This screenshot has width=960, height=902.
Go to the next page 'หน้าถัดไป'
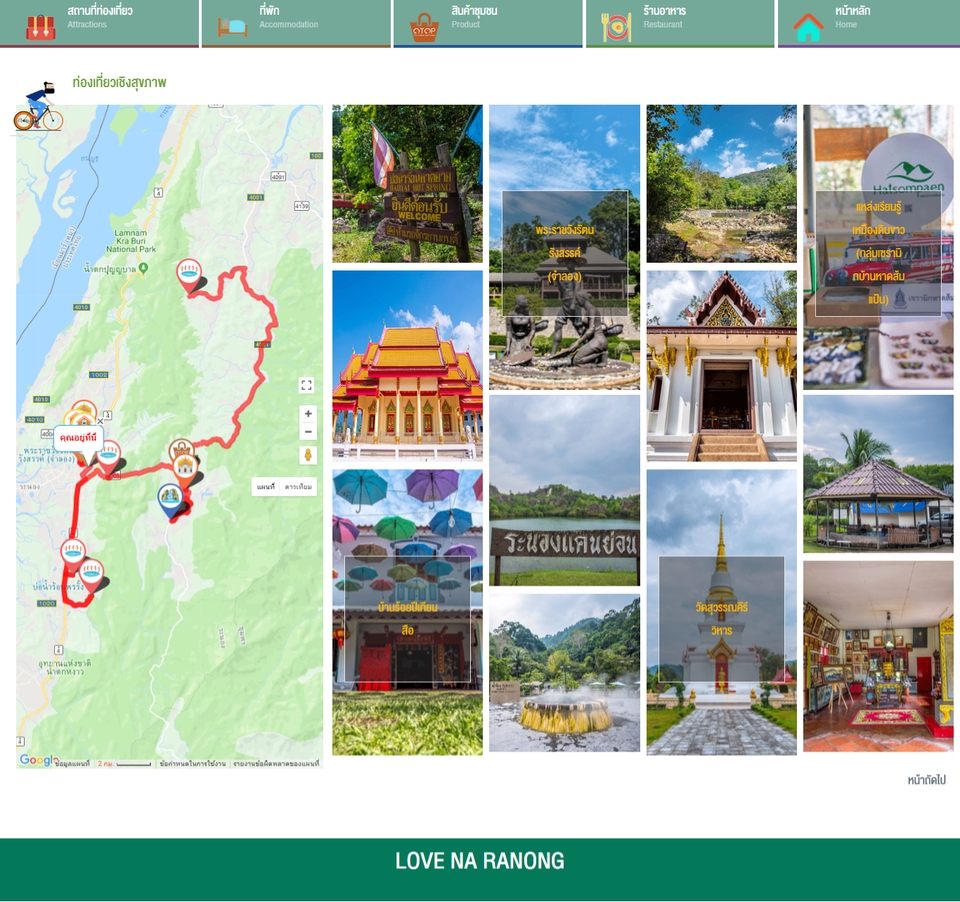click(926, 780)
